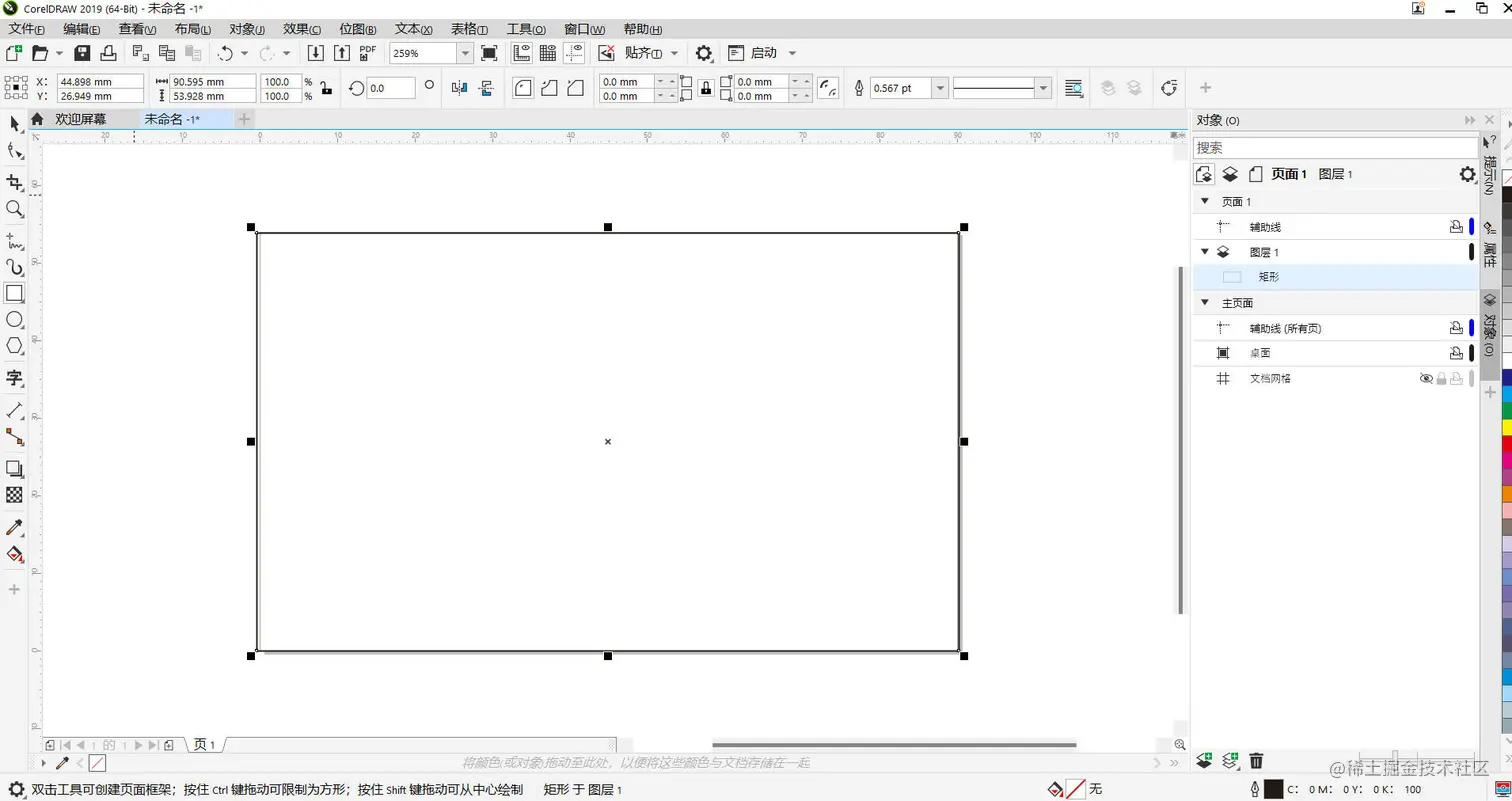Collapse the 图层 1 layer node
This screenshot has width=1512, height=801.
[1205, 252]
